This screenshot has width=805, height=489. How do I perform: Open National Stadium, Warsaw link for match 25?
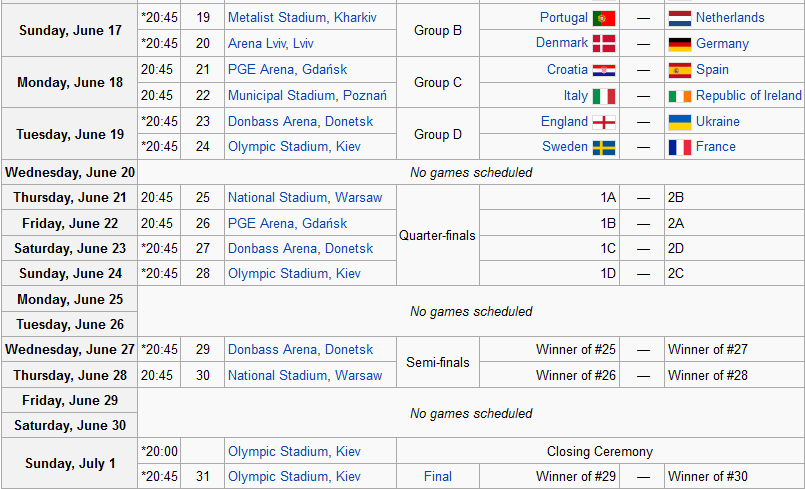pos(305,198)
